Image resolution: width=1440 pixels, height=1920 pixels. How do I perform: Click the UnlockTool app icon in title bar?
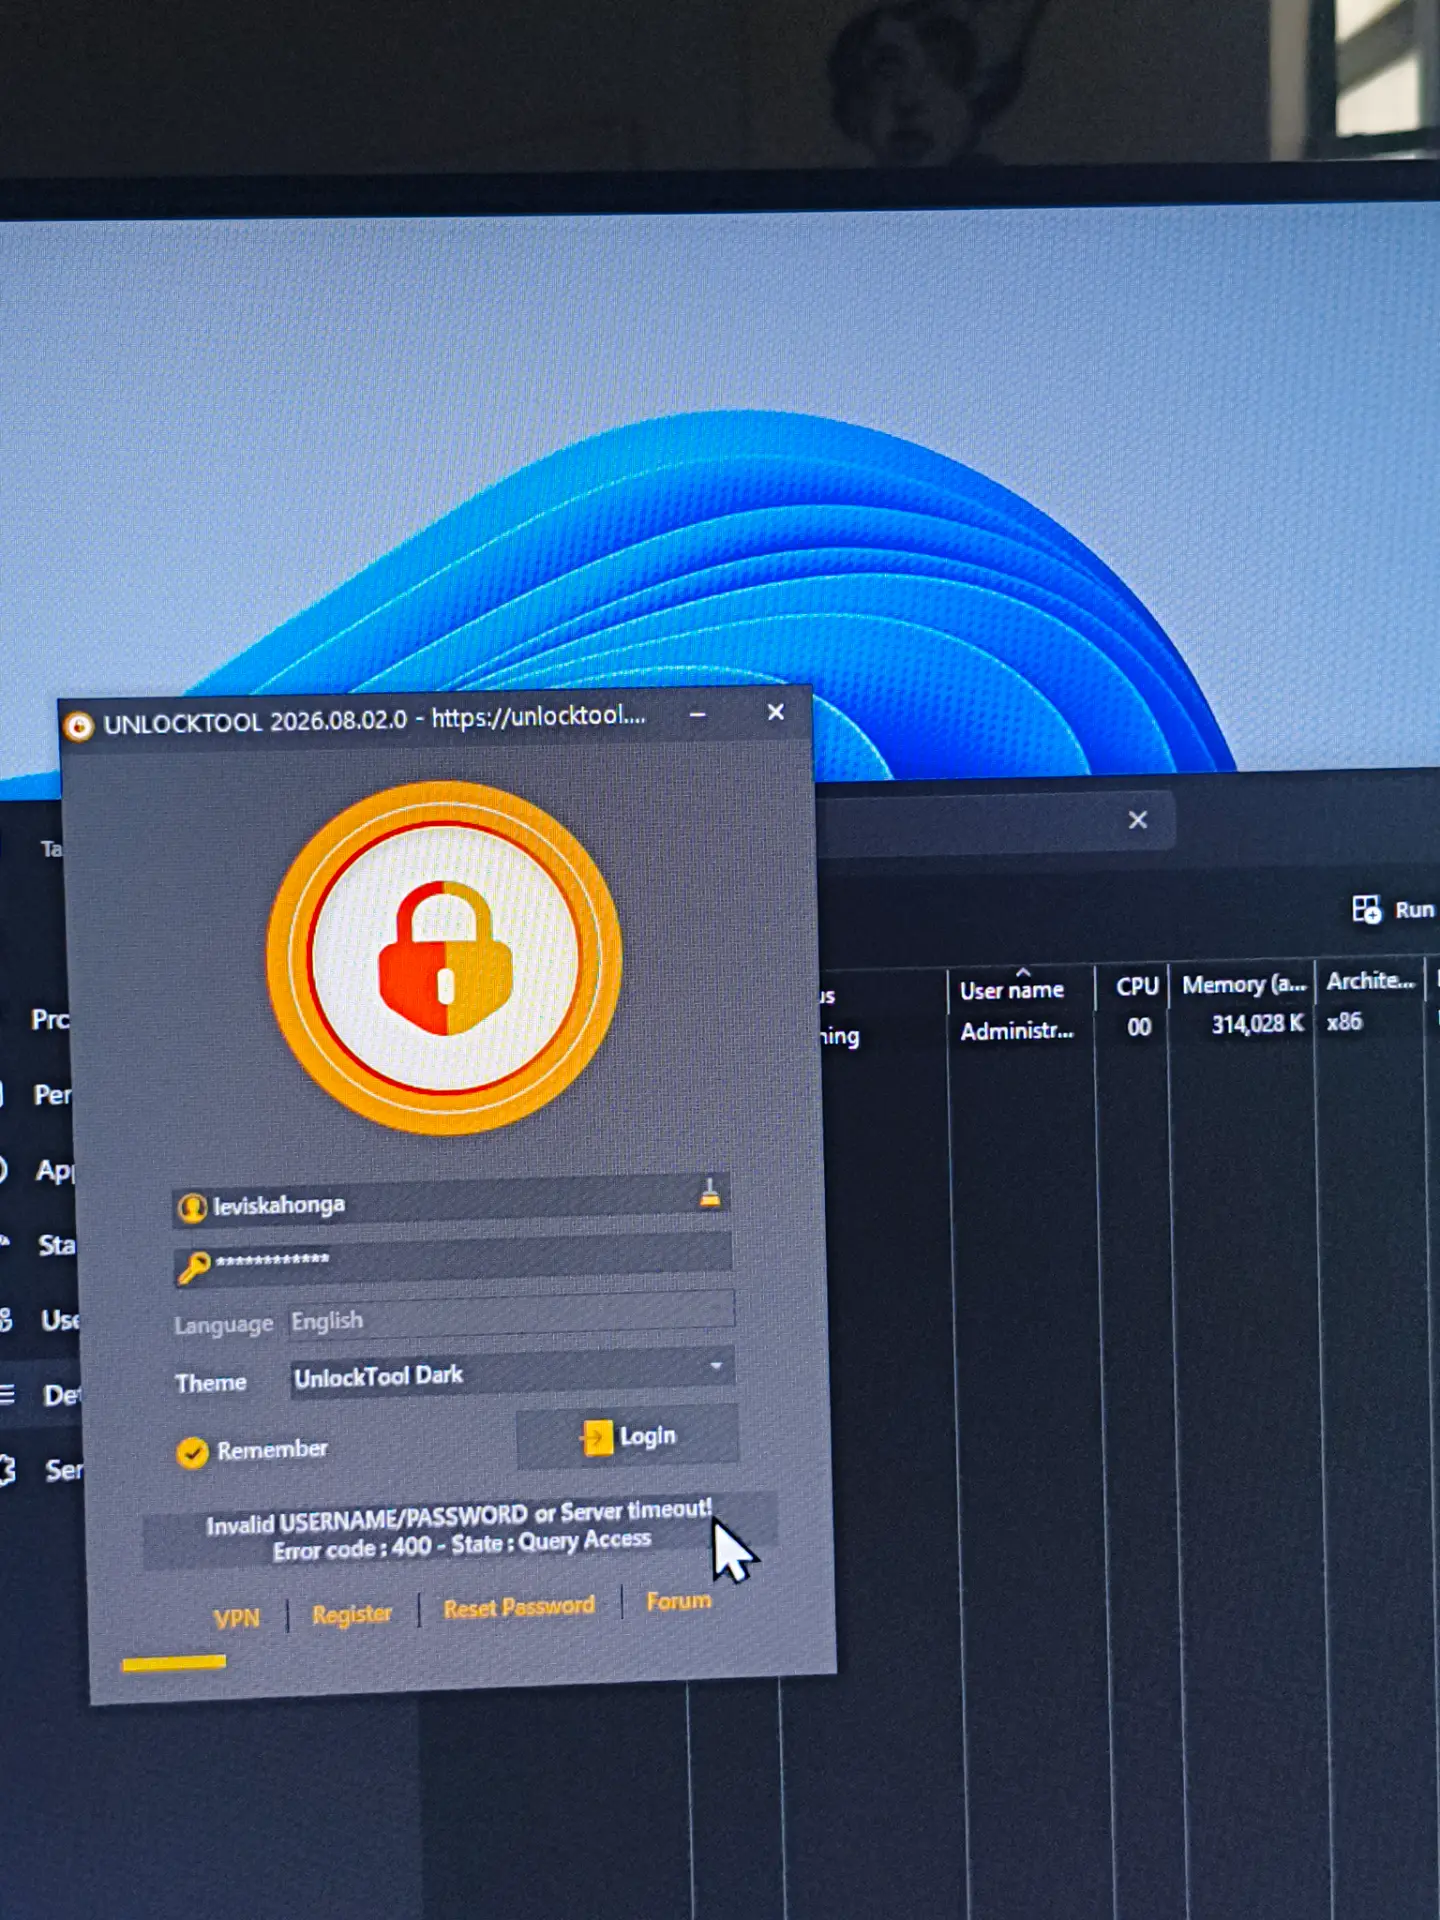click(x=78, y=726)
